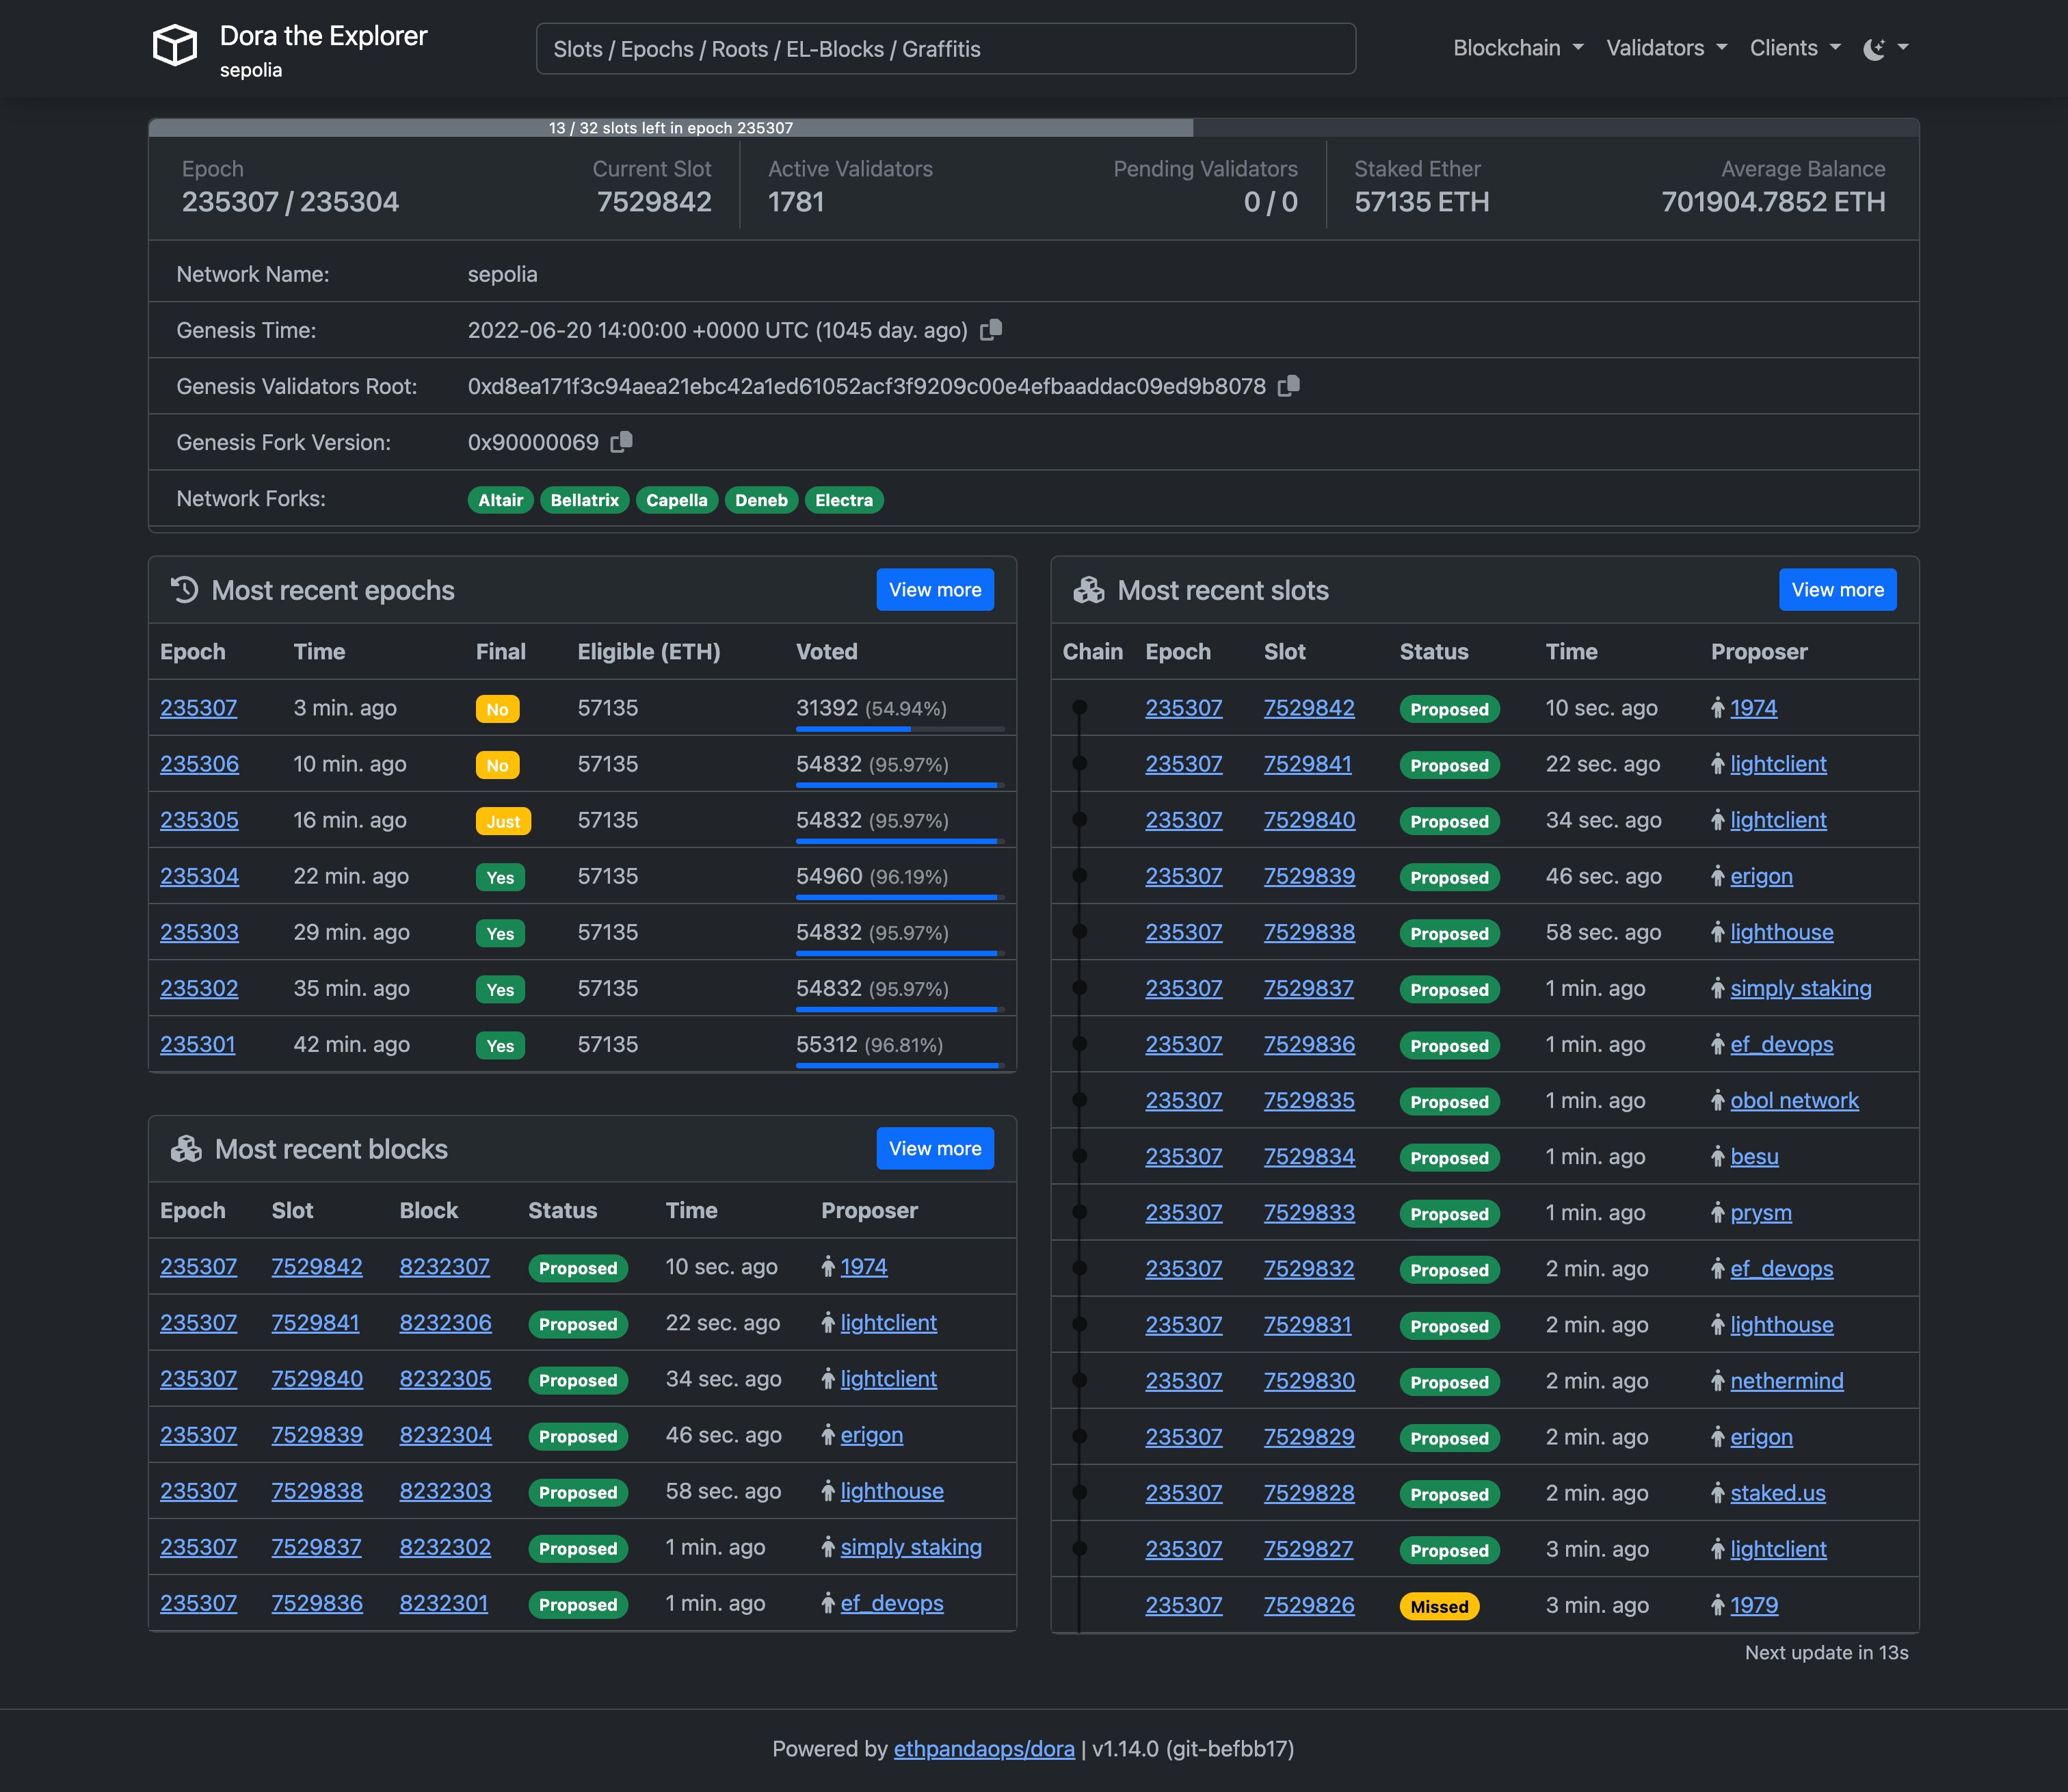Click vote progress bar for epoch 235301
2068x1792 pixels.
click(x=900, y=1066)
